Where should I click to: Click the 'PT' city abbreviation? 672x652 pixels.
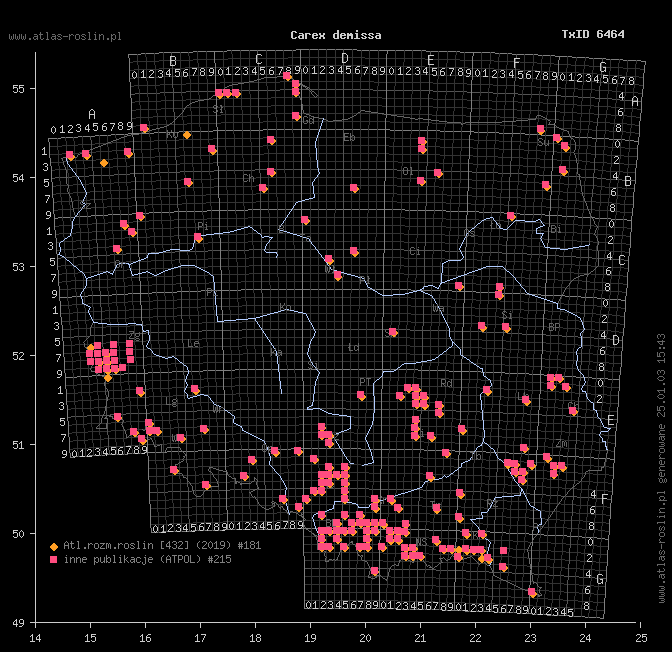[x=365, y=382]
